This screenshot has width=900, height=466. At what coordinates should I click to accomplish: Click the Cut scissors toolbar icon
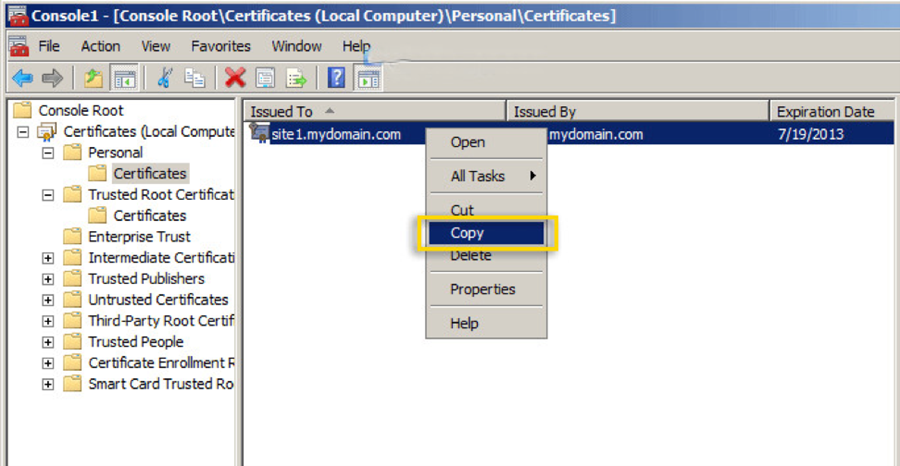165,78
